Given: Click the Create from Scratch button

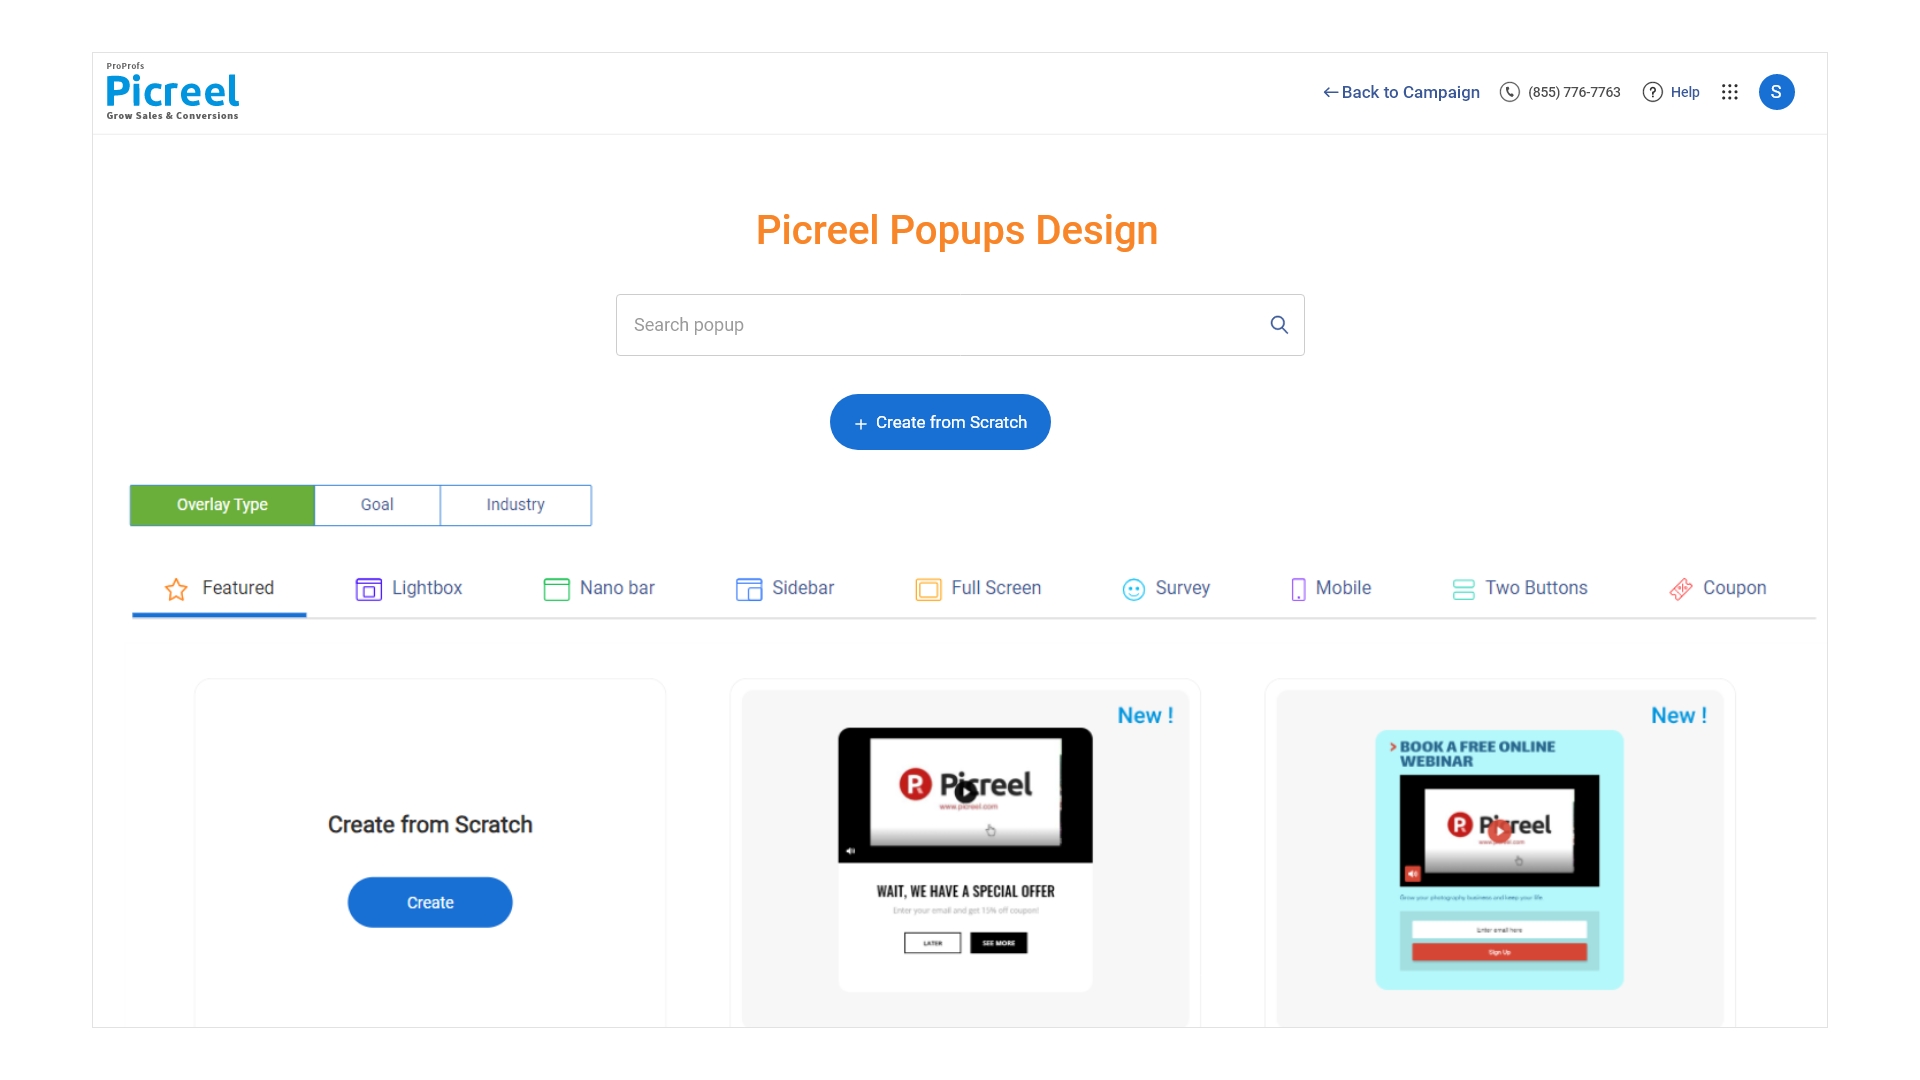Looking at the screenshot, I should click(x=940, y=422).
